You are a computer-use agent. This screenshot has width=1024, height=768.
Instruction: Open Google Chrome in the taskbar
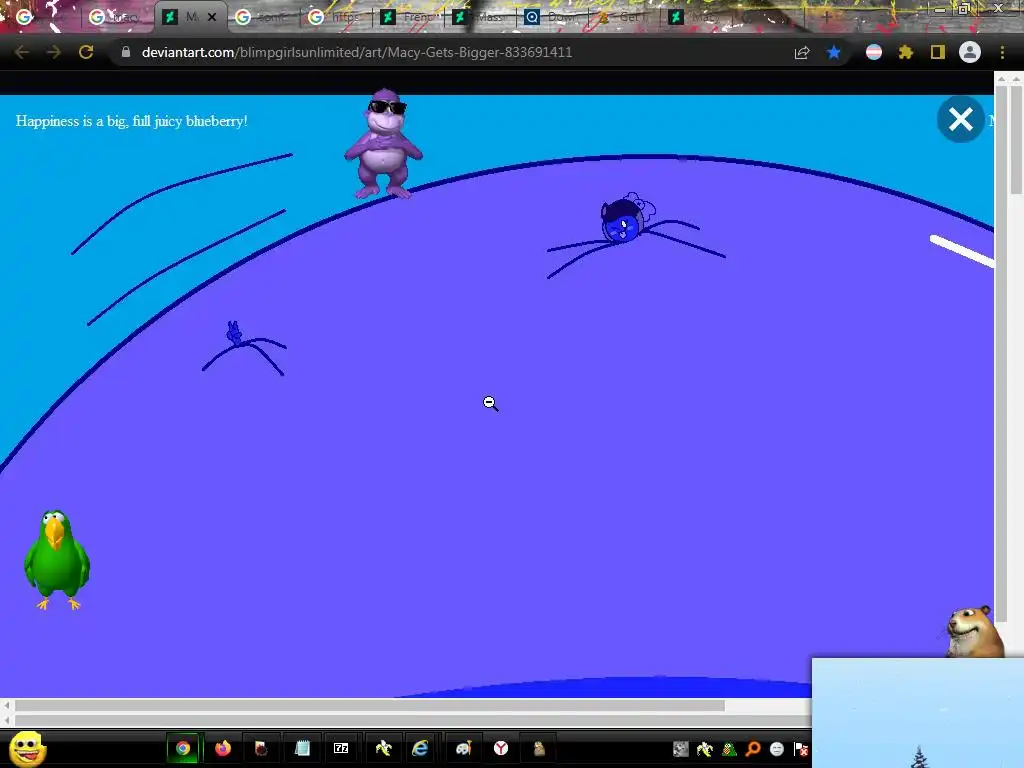pos(183,748)
